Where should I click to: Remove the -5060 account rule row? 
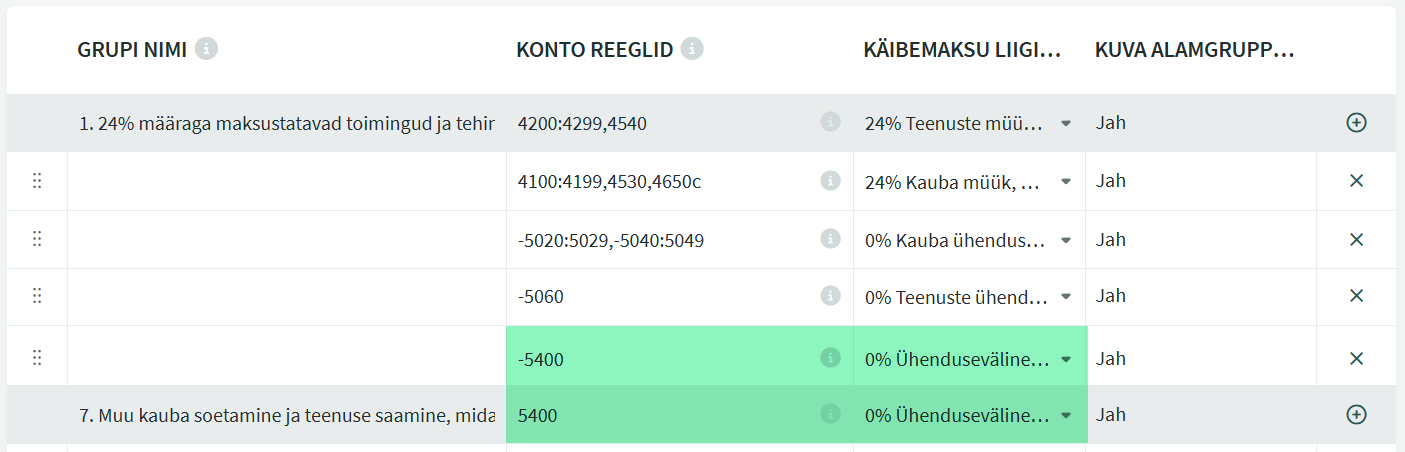tap(1356, 296)
